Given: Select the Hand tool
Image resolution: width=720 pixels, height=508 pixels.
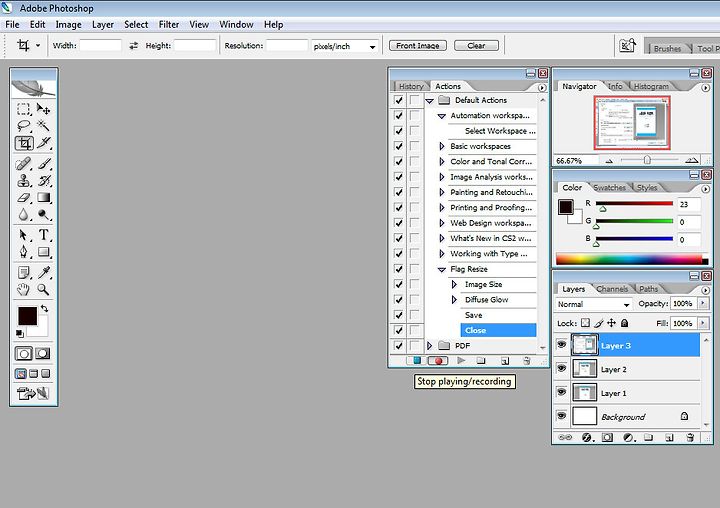Looking at the screenshot, I should click(24, 289).
